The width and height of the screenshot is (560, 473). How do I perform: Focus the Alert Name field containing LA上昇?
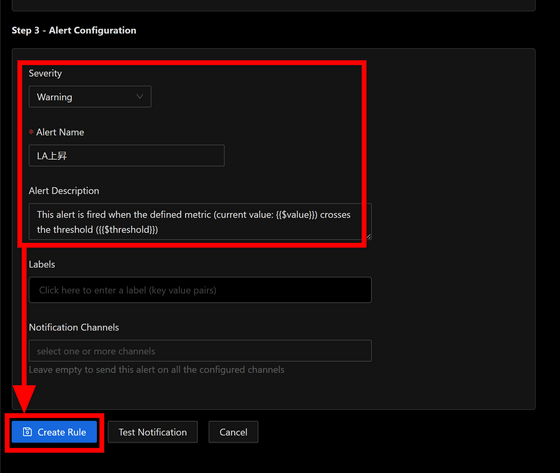click(126, 155)
